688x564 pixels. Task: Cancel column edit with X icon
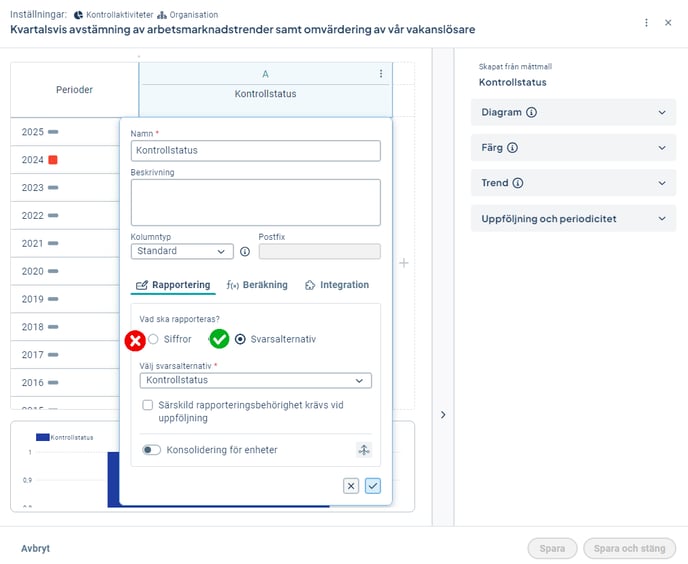pyautogui.click(x=351, y=486)
